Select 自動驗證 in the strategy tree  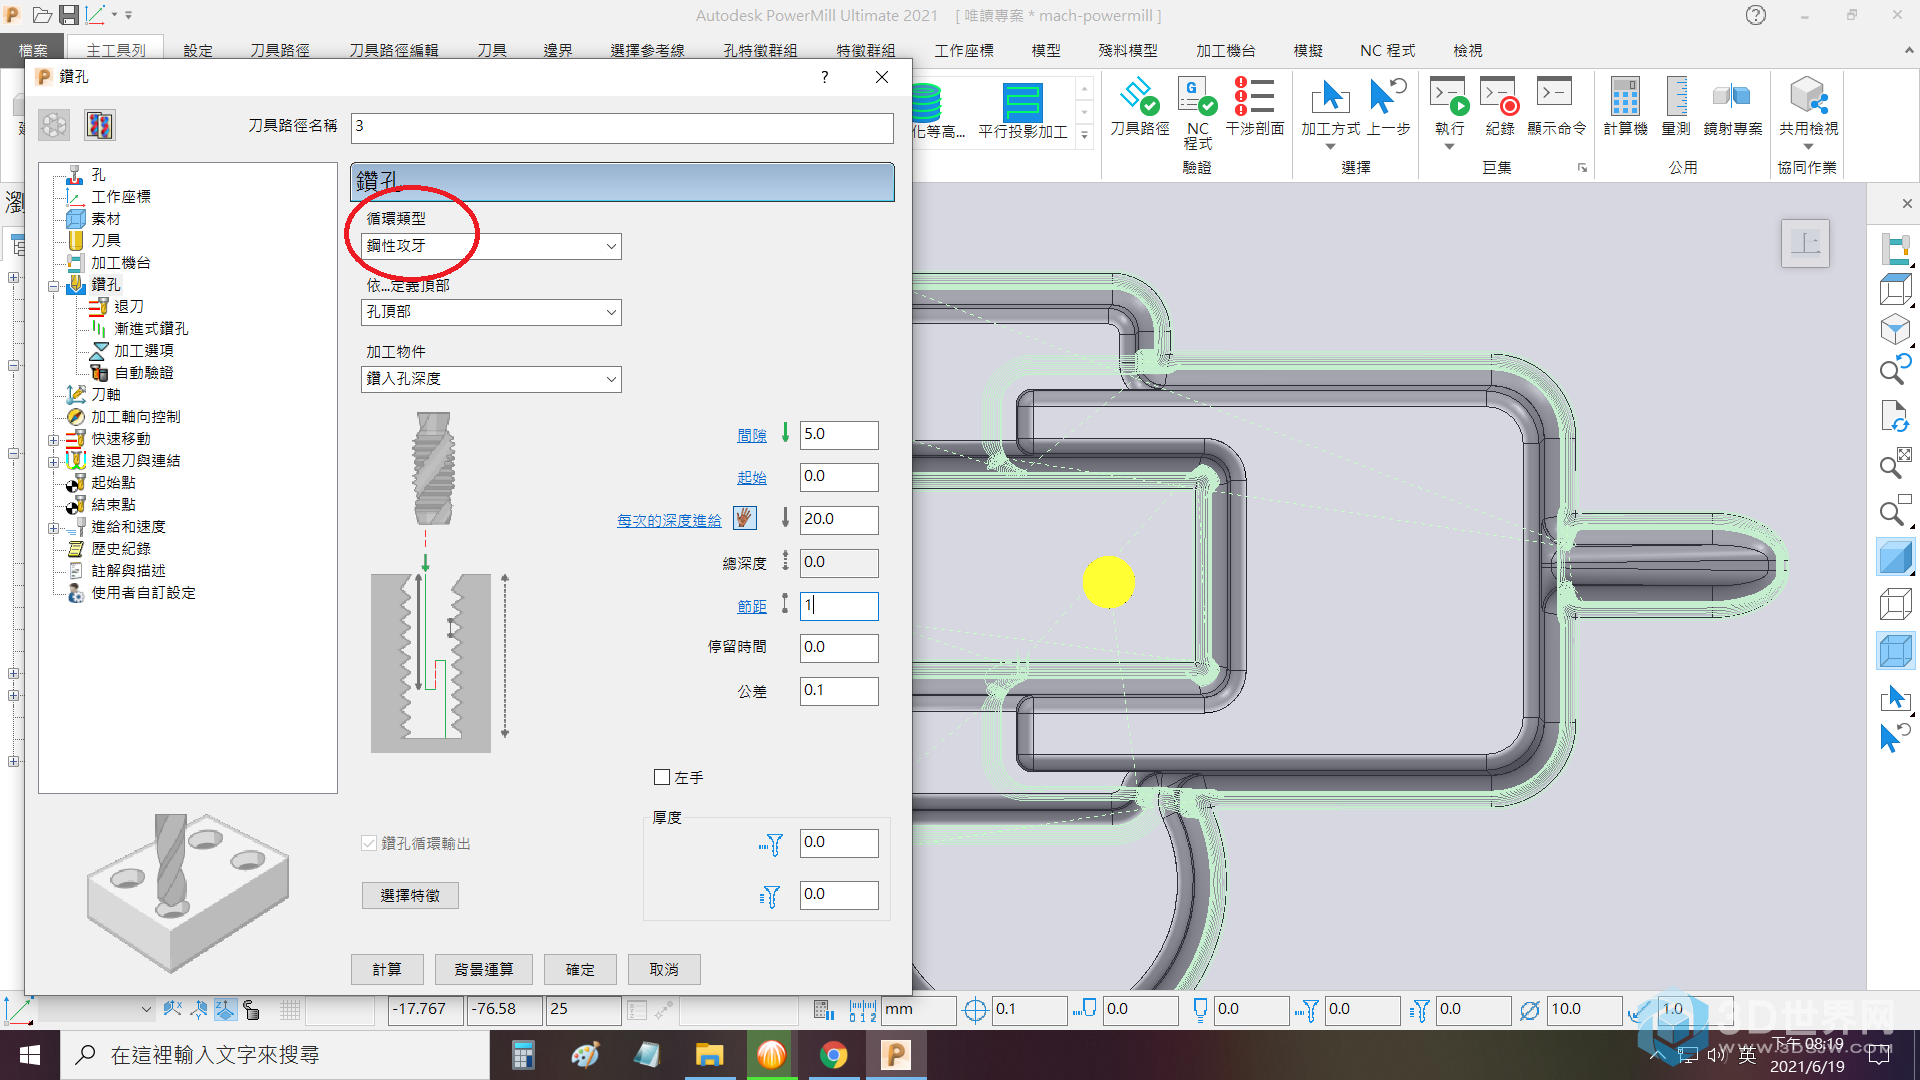click(x=143, y=373)
